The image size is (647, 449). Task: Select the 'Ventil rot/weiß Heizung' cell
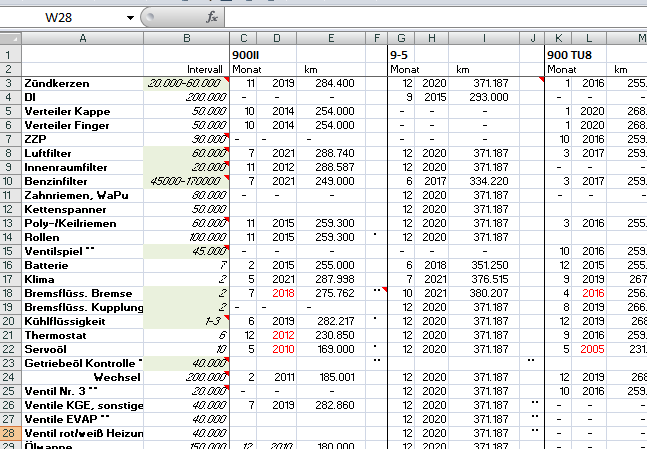click(x=83, y=434)
